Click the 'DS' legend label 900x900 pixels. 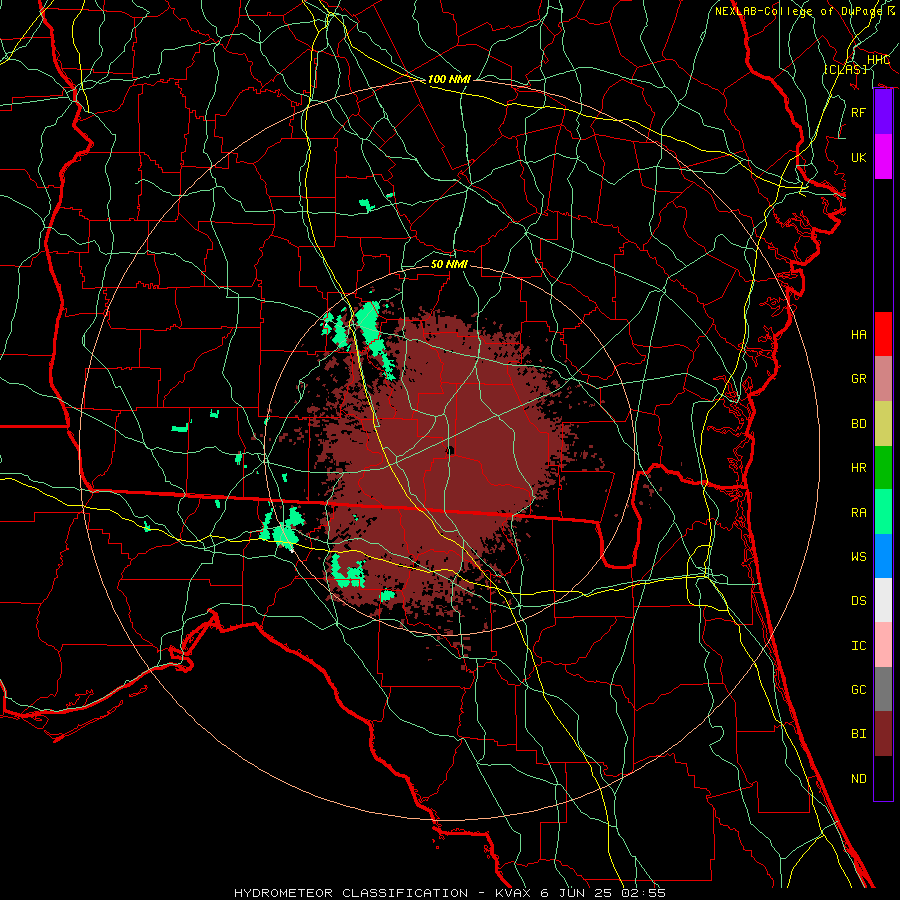[858, 600]
